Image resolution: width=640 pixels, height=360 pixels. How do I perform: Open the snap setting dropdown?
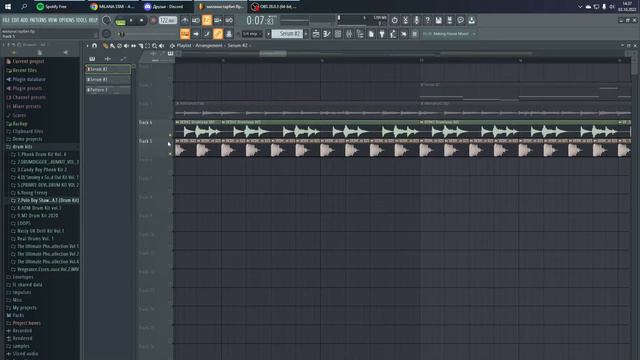[x=252, y=34]
